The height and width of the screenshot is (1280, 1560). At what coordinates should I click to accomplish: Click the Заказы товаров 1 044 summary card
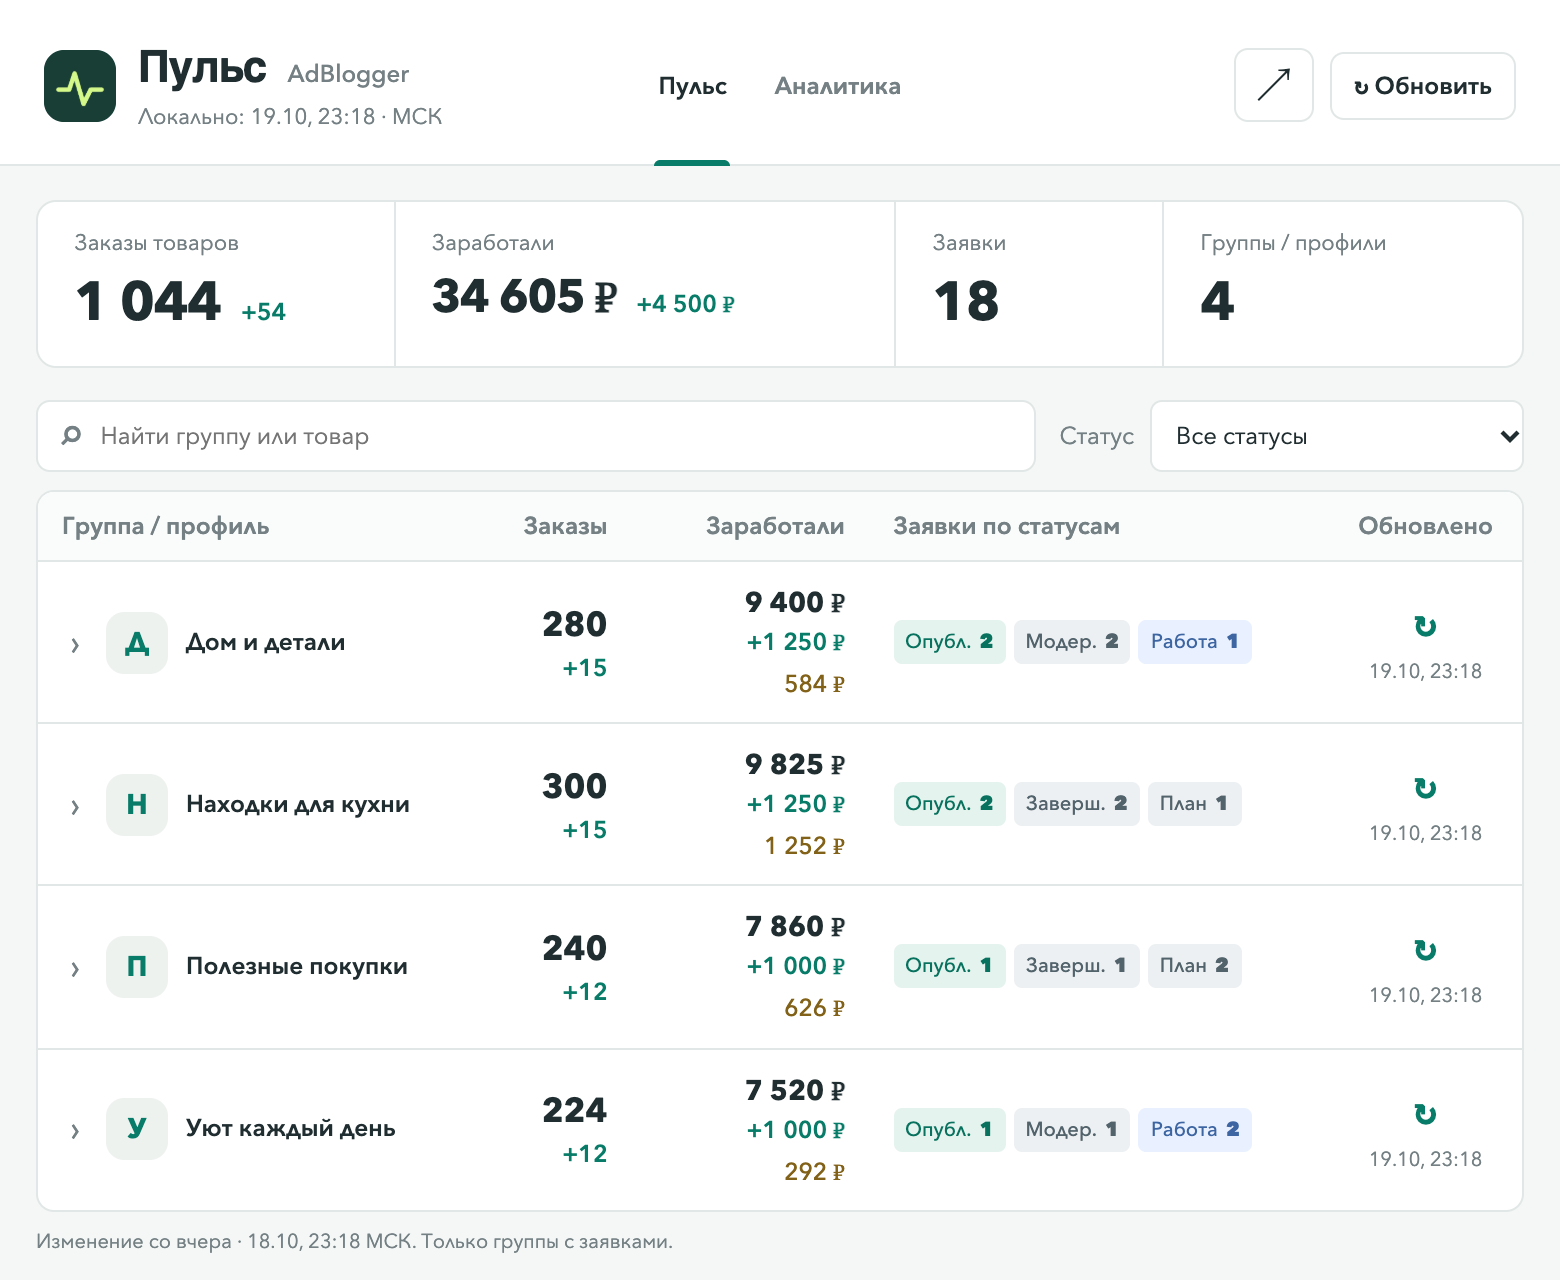[x=216, y=284]
